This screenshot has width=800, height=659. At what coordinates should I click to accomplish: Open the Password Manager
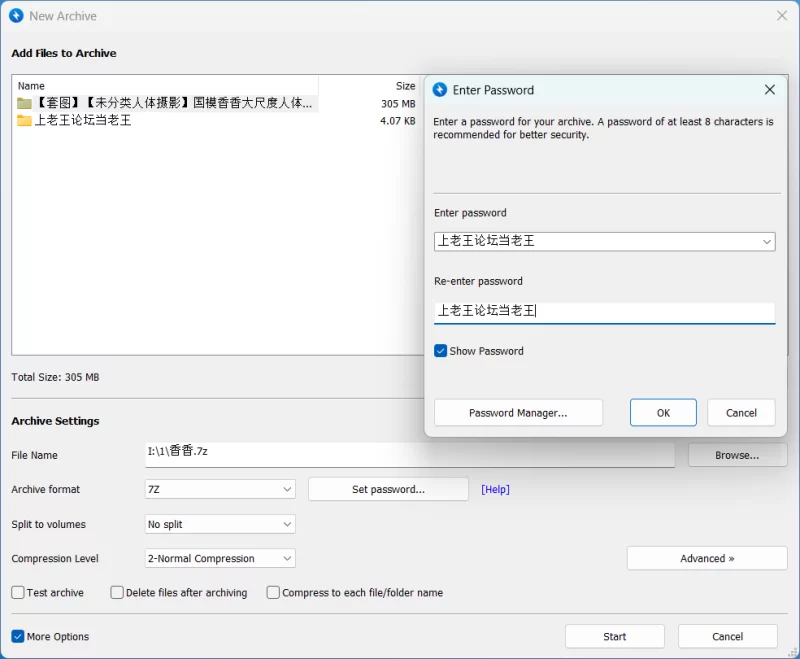(x=518, y=413)
